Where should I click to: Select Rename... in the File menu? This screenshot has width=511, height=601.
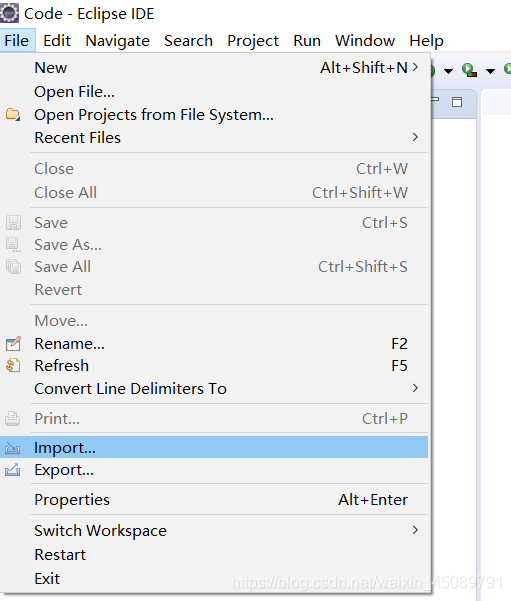tap(214, 343)
